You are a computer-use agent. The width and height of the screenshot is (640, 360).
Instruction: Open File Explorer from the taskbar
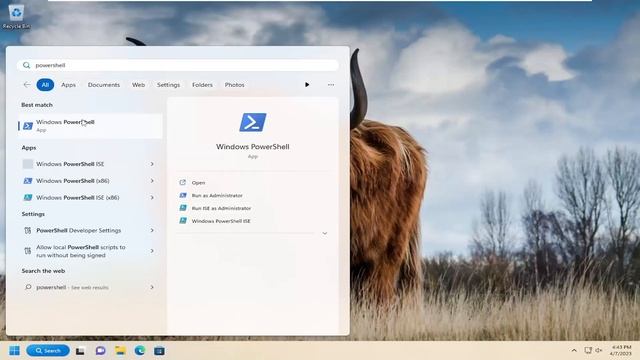tap(120, 351)
